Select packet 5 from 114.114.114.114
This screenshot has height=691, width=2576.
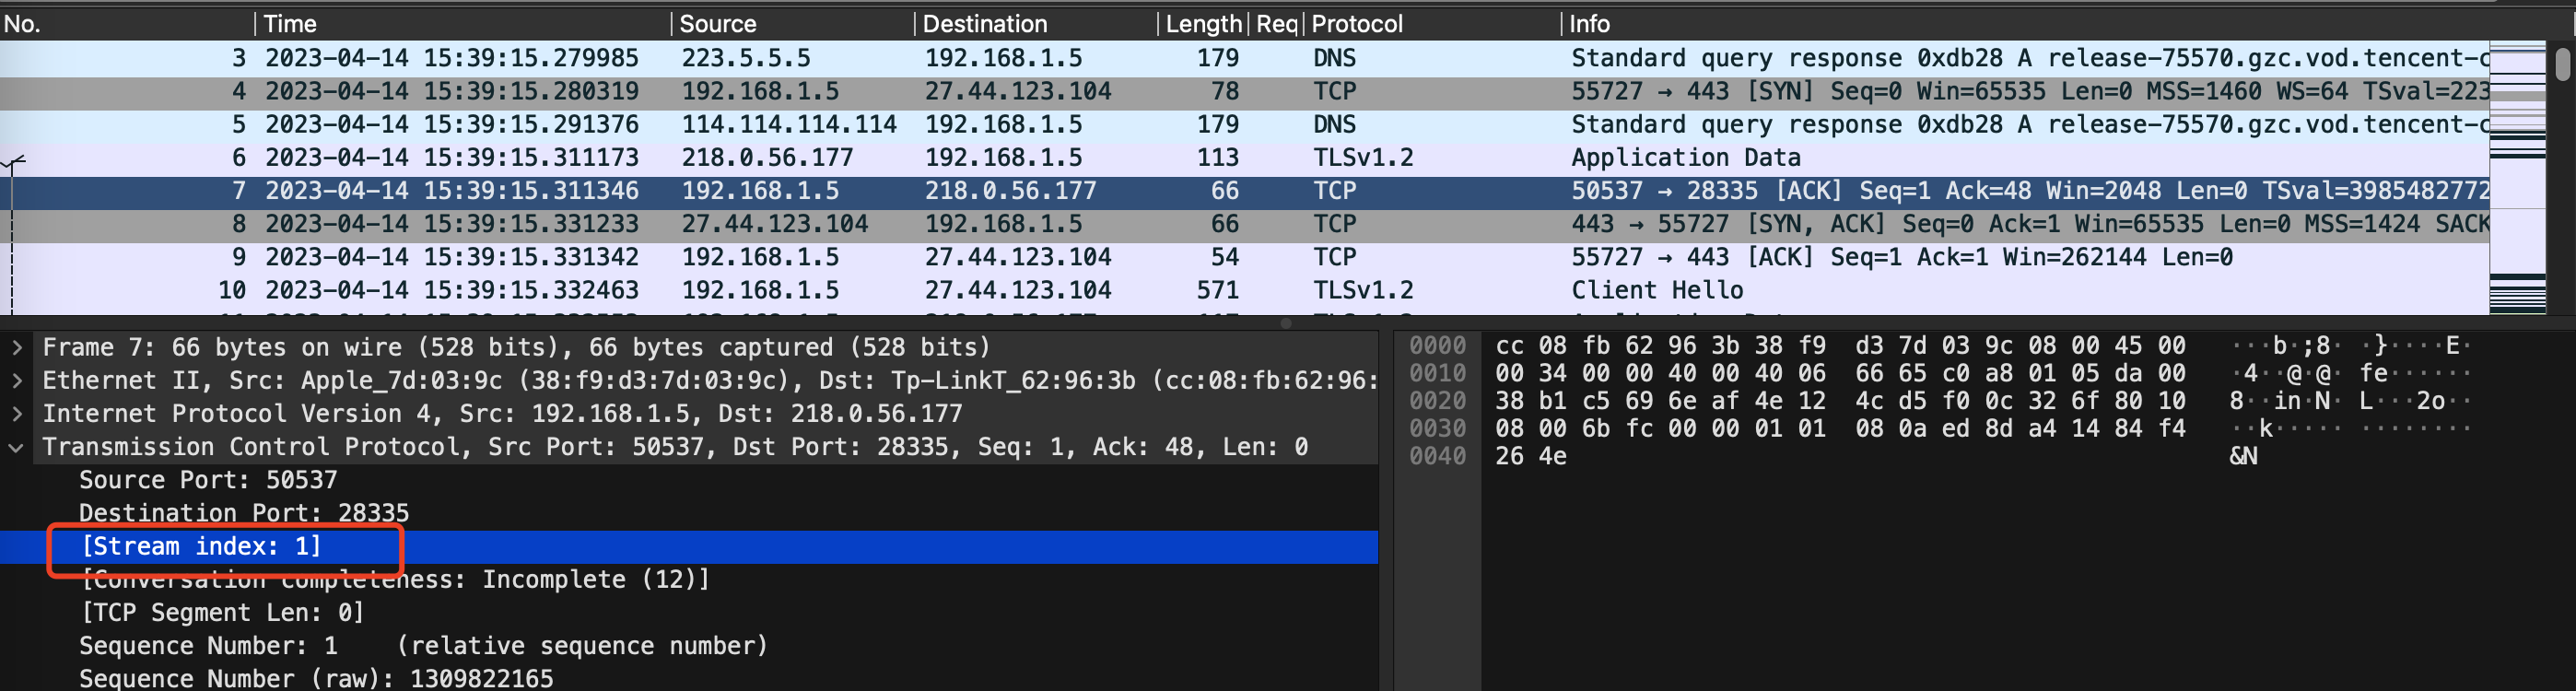point(1244,124)
